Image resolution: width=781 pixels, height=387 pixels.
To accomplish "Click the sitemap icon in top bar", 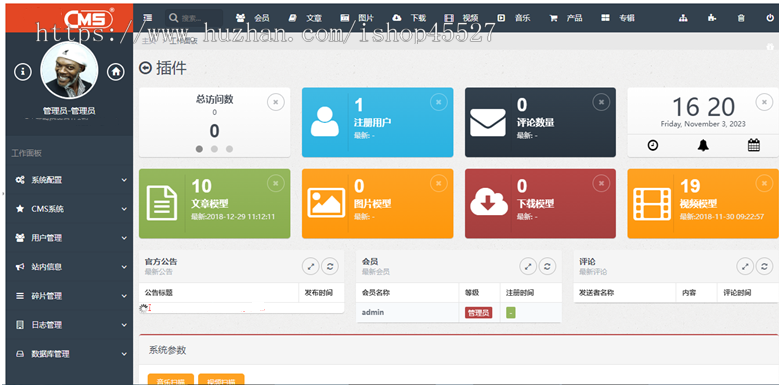I will click(683, 18).
